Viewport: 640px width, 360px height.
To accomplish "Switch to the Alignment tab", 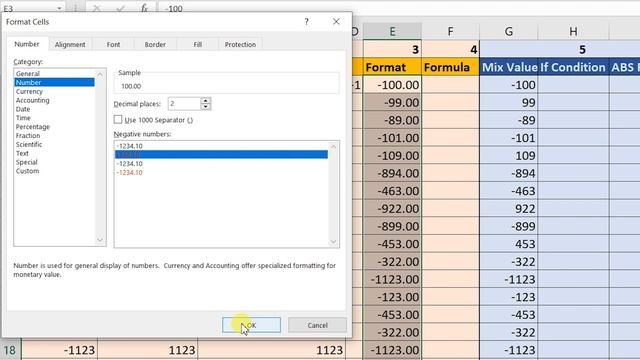I will click(70, 44).
